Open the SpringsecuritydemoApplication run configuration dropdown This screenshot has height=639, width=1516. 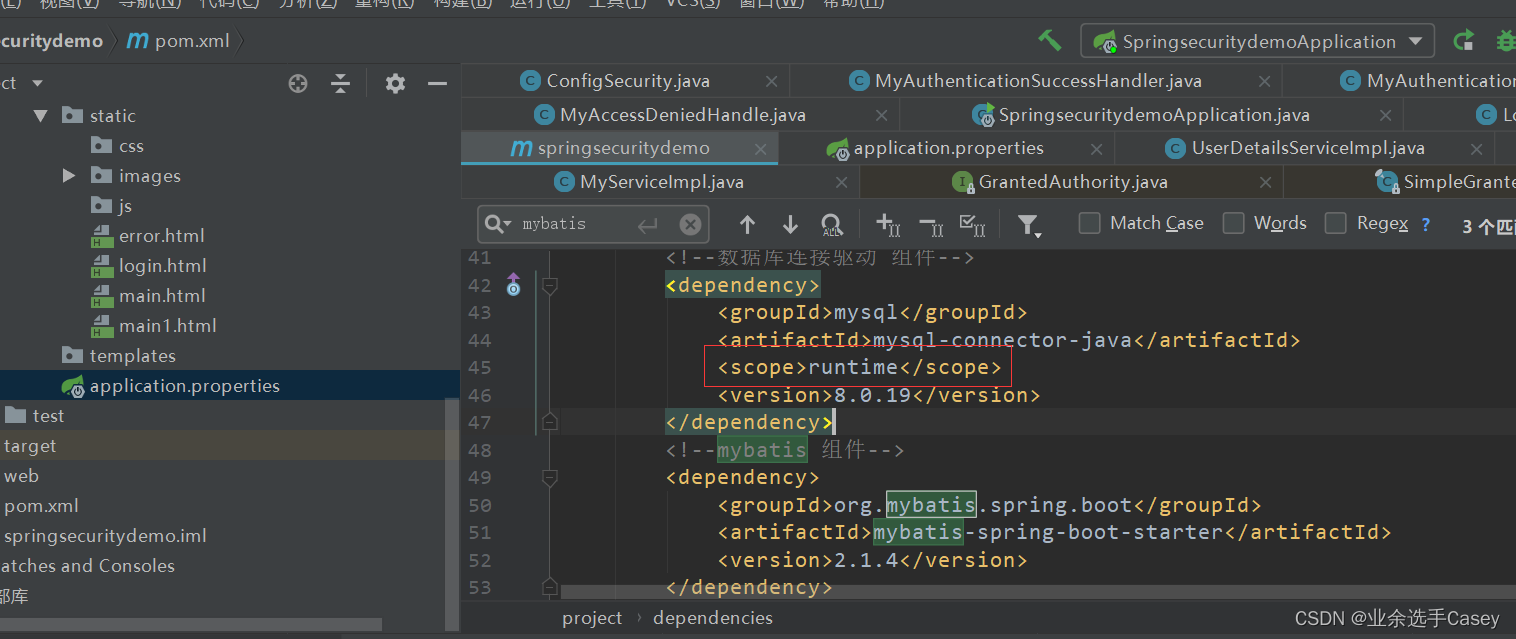pos(1258,41)
